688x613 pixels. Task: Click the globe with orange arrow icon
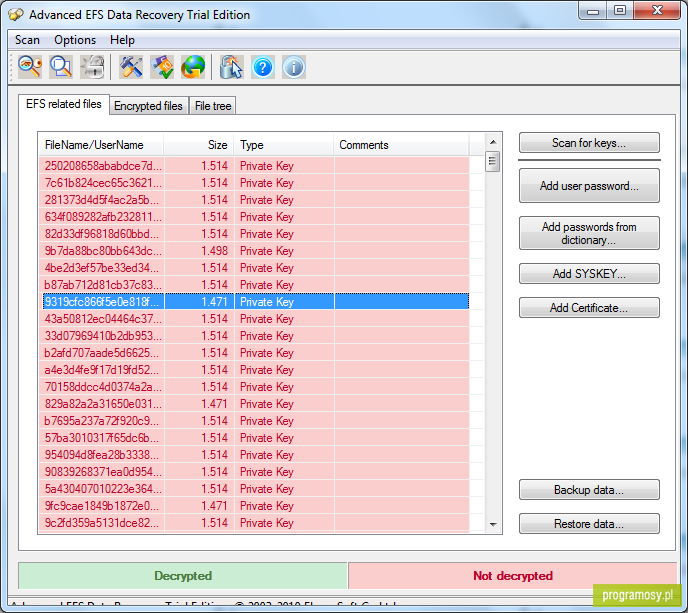coord(193,67)
